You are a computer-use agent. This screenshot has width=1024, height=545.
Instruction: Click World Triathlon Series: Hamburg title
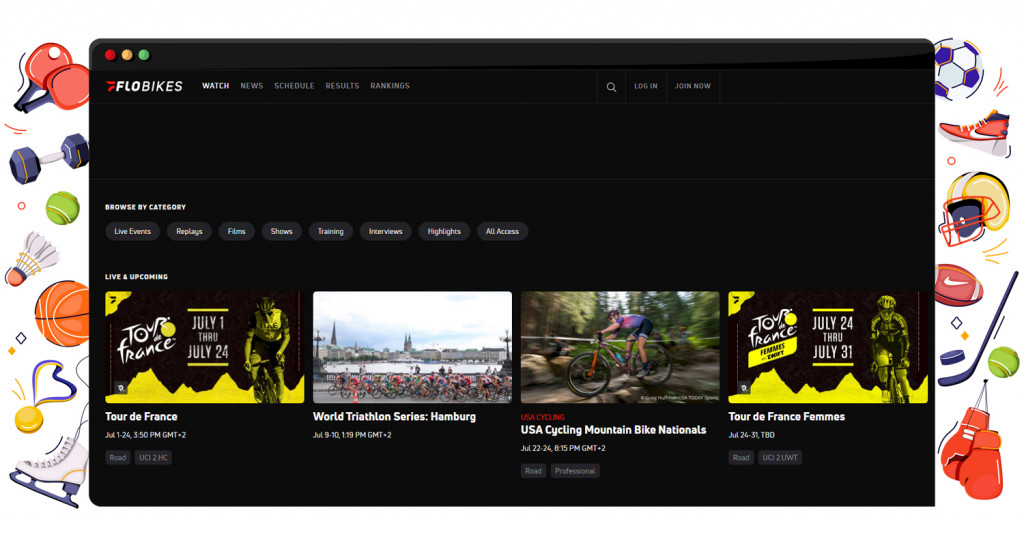click(394, 416)
